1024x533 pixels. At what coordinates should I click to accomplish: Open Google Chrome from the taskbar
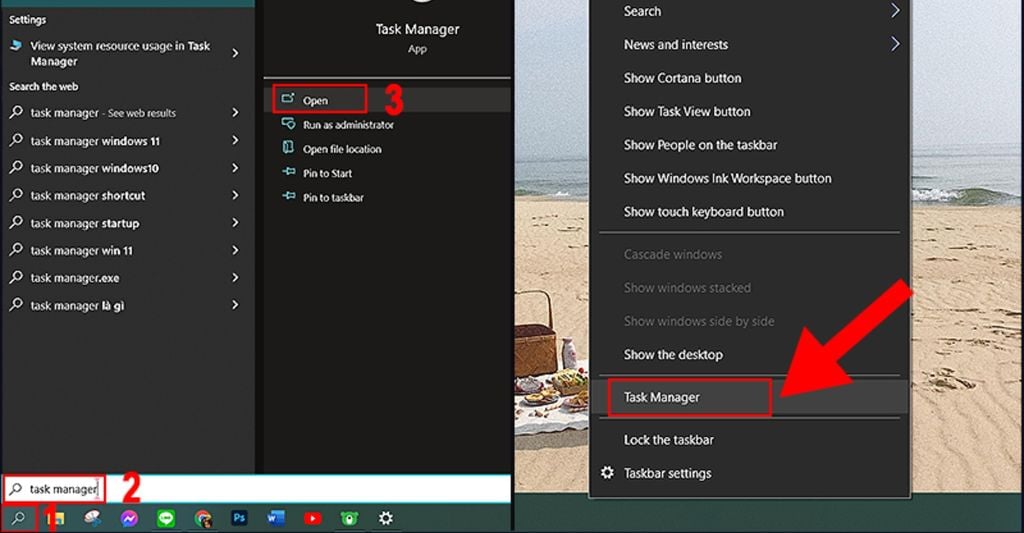point(203,518)
